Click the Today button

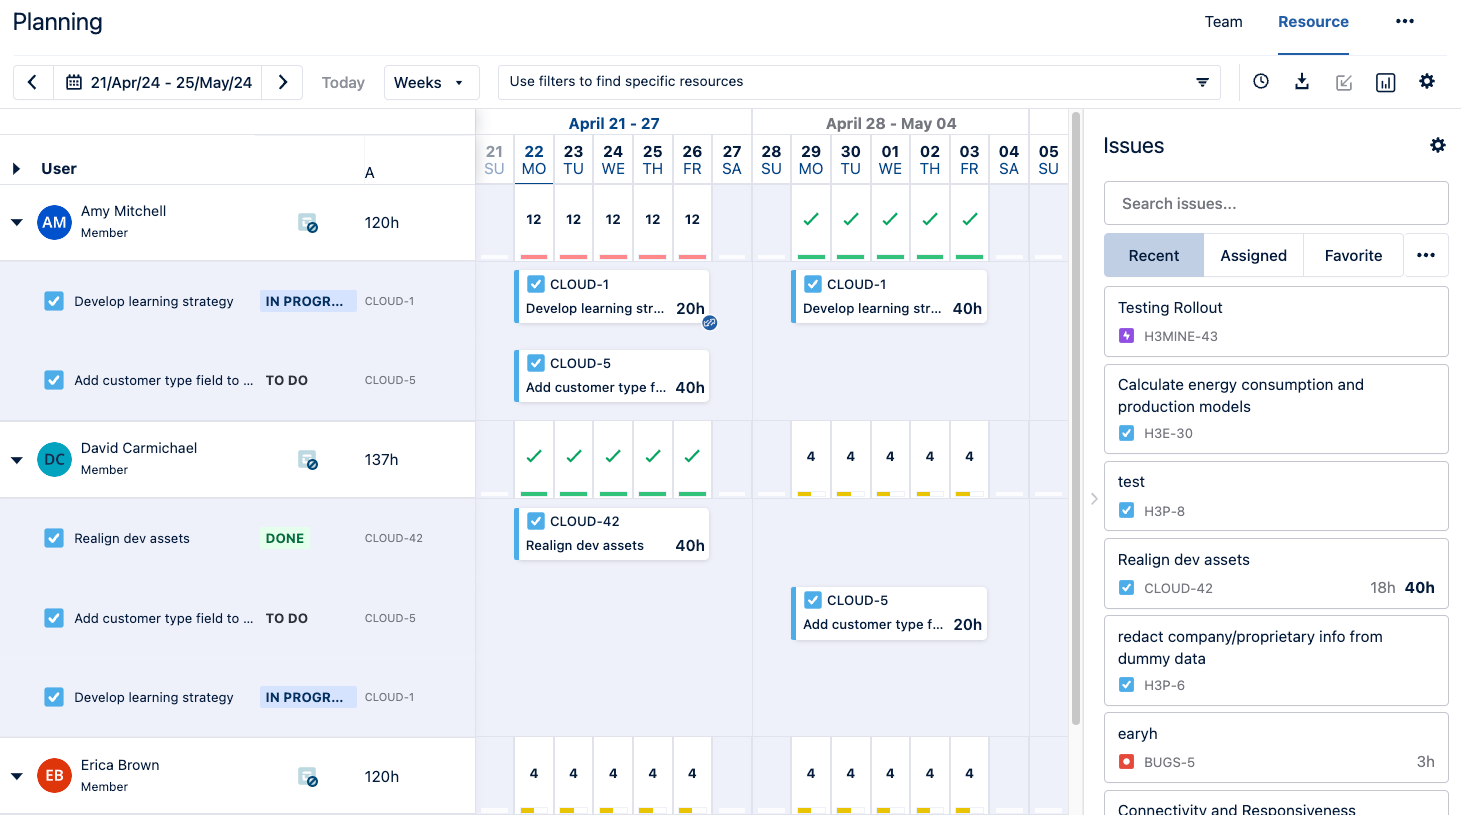[343, 82]
